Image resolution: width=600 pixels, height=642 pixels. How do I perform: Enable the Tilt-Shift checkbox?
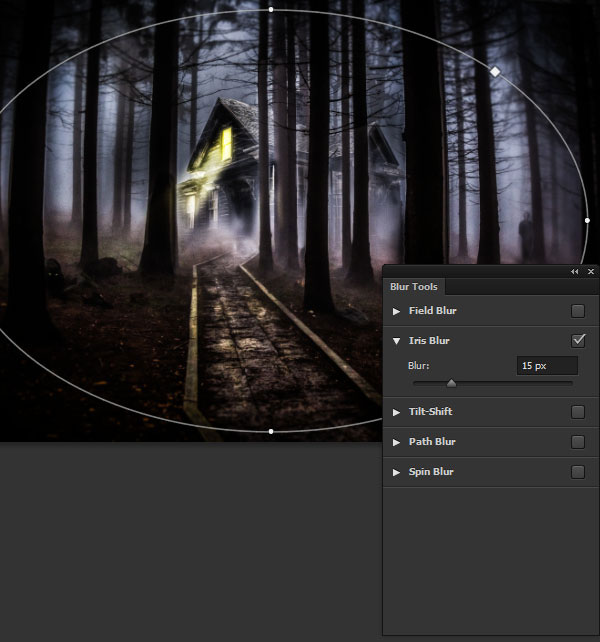[577, 412]
